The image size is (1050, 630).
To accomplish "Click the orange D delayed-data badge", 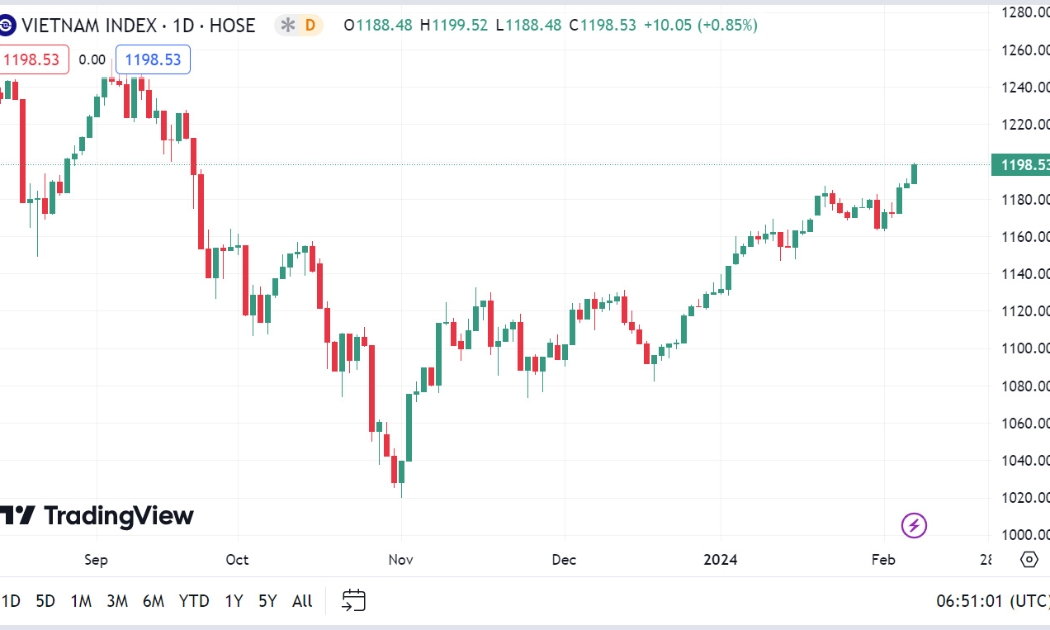I will click(x=310, y=25).
